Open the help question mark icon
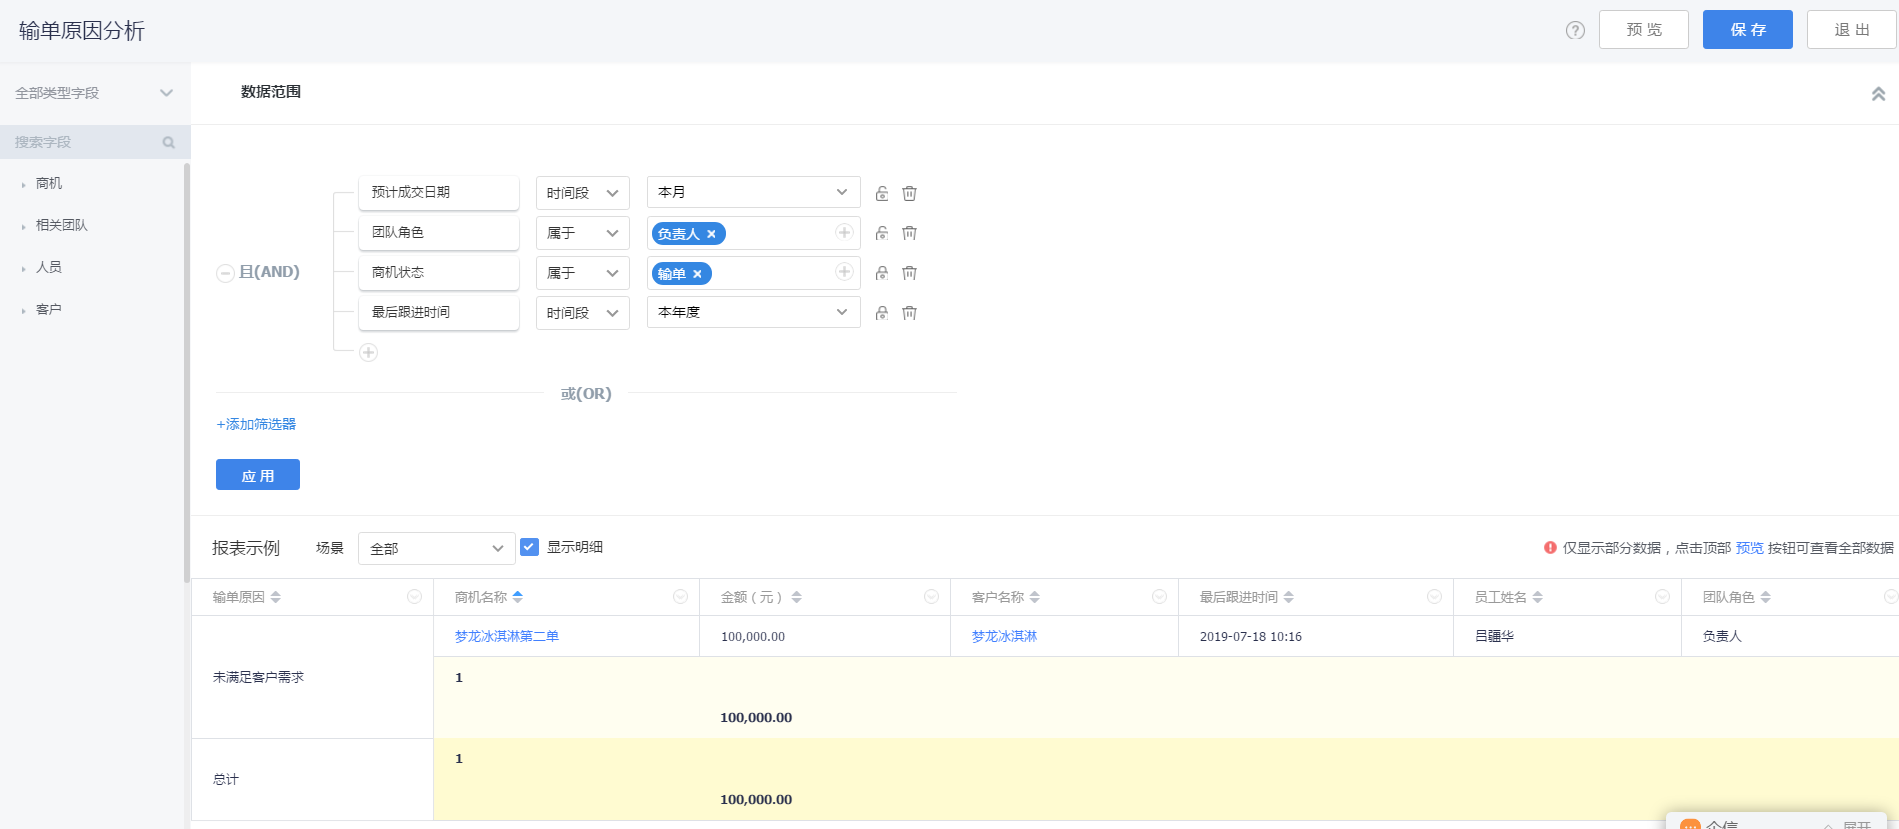Viewport: 1899px width, 829px height. pos(1575,30)
